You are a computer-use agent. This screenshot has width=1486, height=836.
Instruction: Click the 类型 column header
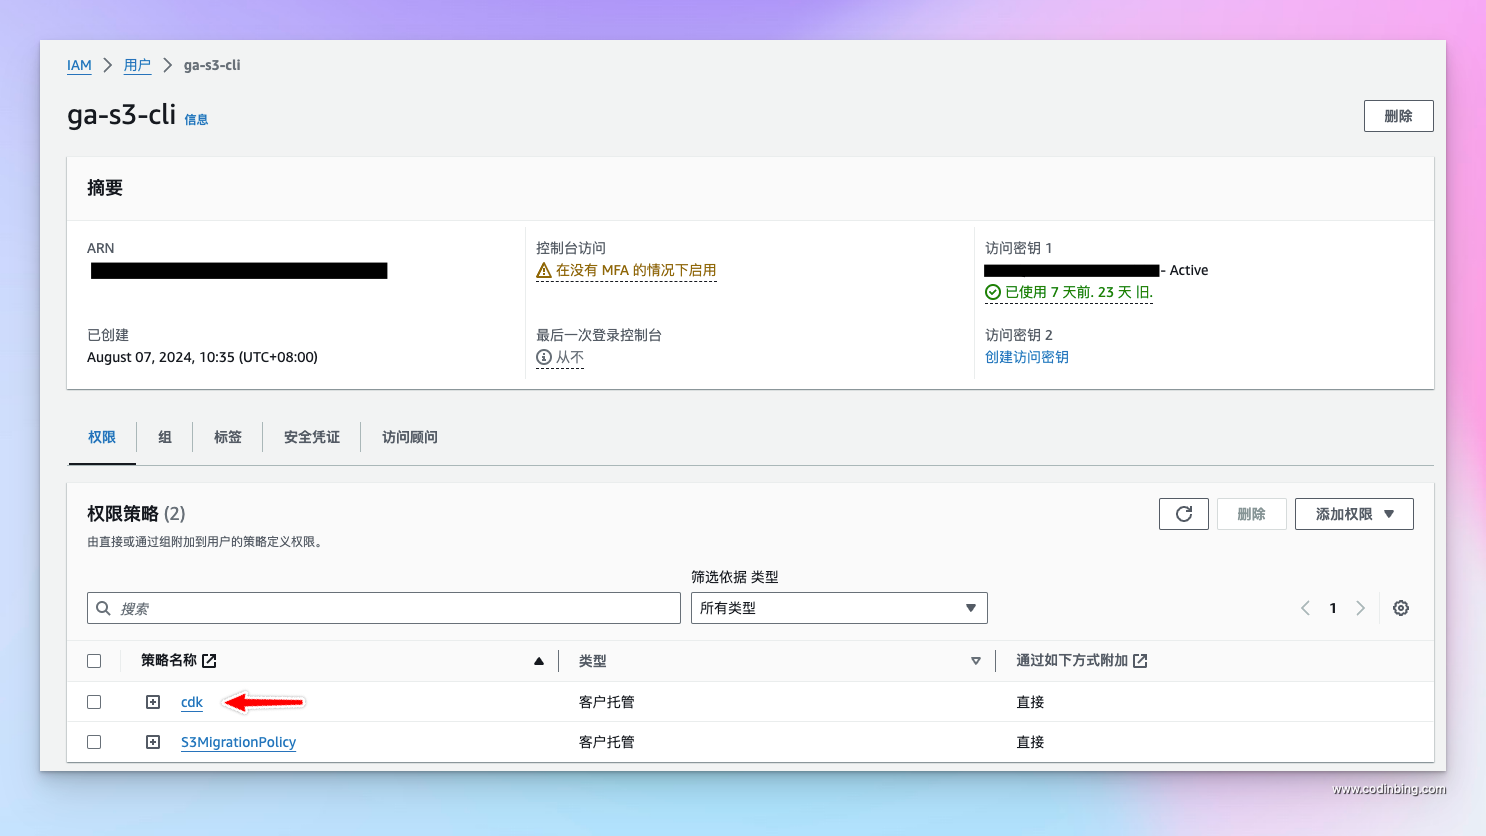(x=592, y=661)
